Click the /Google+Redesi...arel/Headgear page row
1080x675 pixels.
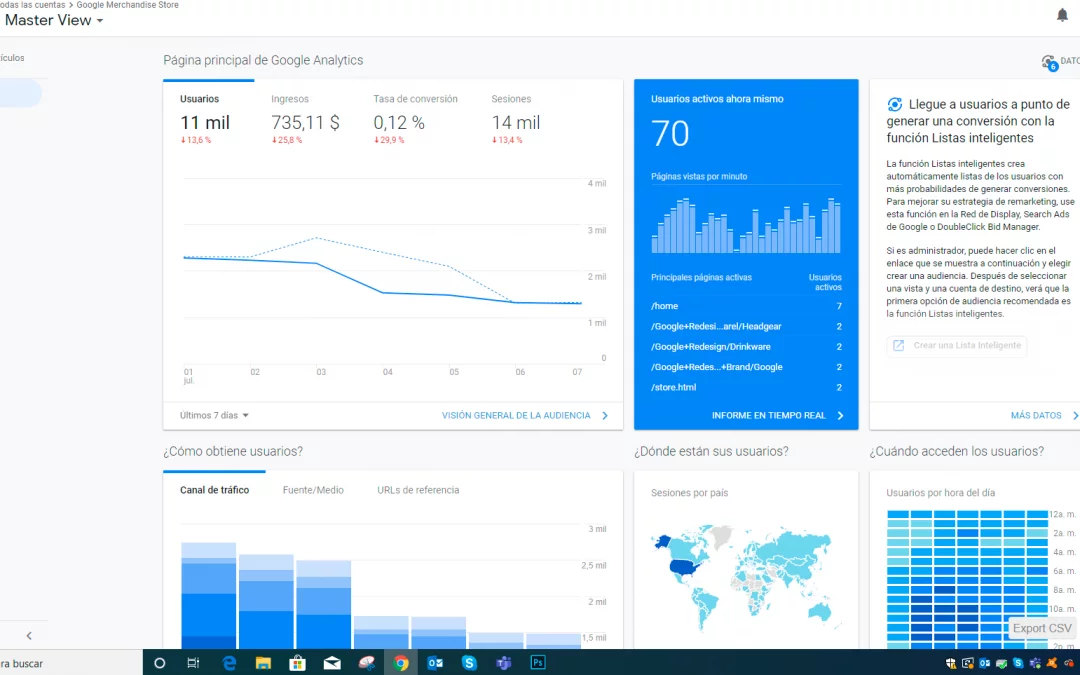(746, 326)
